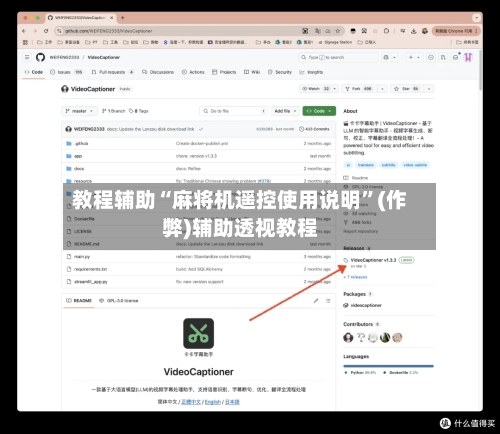The image size is (500, 434).
Task: Open the videocaptioner package link
Action: [366, 305]
